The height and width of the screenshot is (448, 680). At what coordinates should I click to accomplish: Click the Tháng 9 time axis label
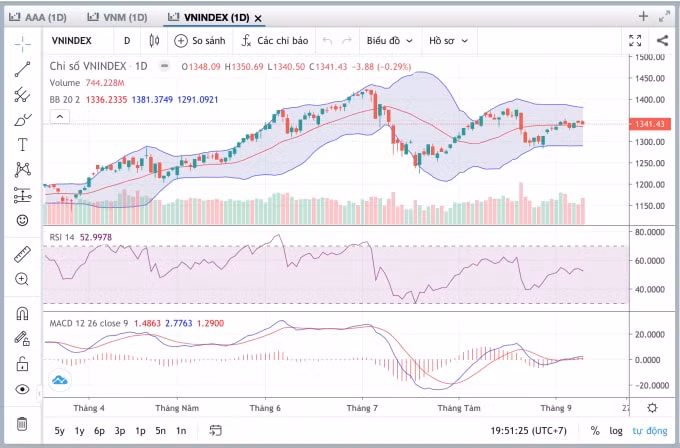(556, 408)
